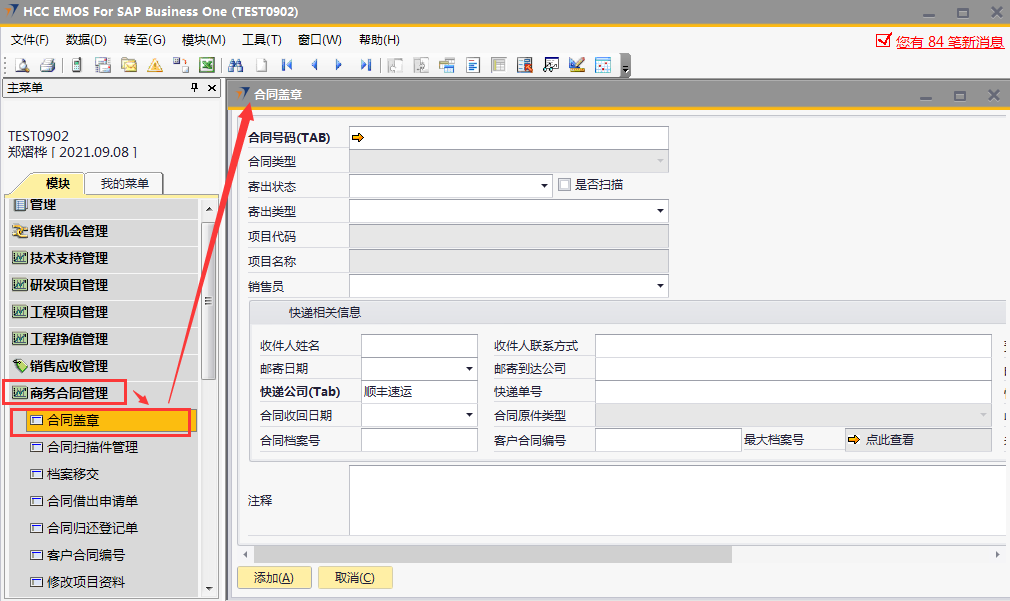Go to the last record arrow icon
This screenshot has width=1010, height=601.
coord(365,65)
